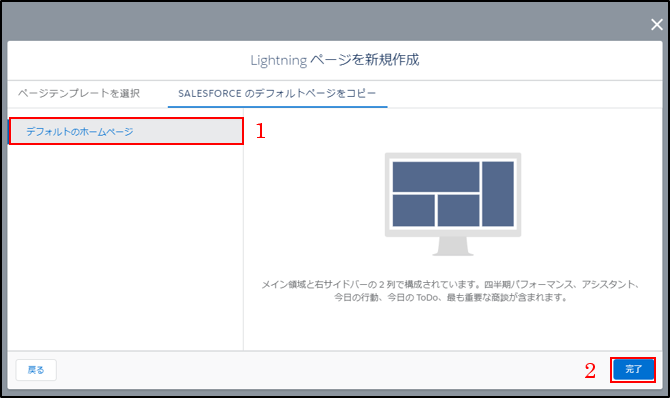Screen dimensions: 670x398
Task: Click the 完了 button
Action: [633, 369]
